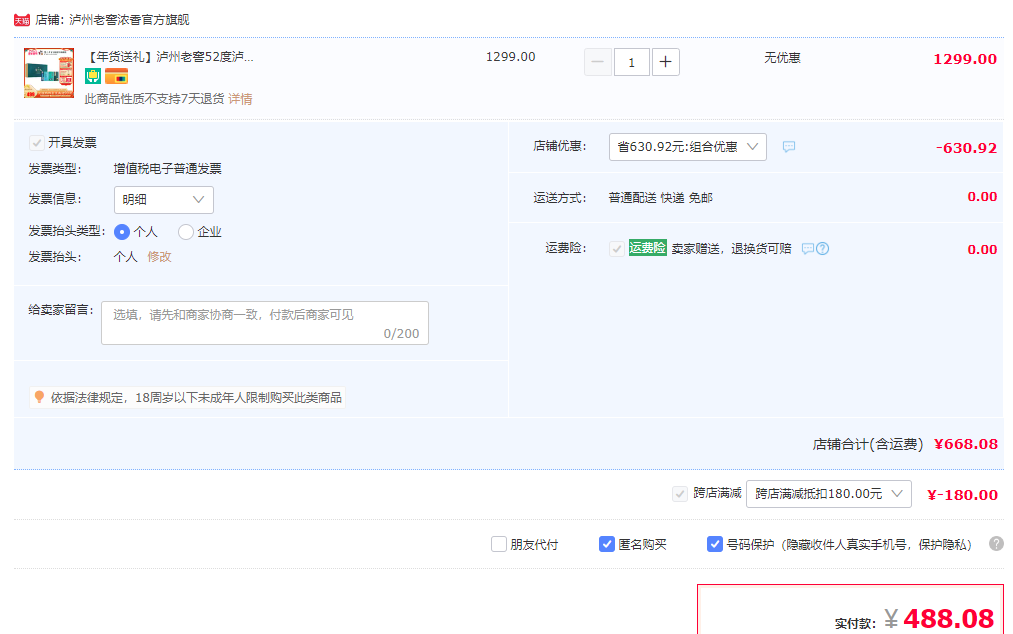Select 个人 invoice title type
1013x634 pixels.
[121, 232]
